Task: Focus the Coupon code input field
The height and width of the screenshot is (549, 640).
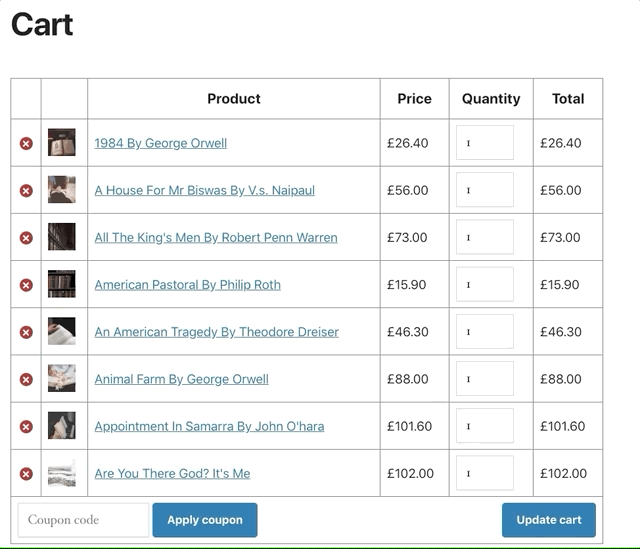Action: [x=83, y=520]
